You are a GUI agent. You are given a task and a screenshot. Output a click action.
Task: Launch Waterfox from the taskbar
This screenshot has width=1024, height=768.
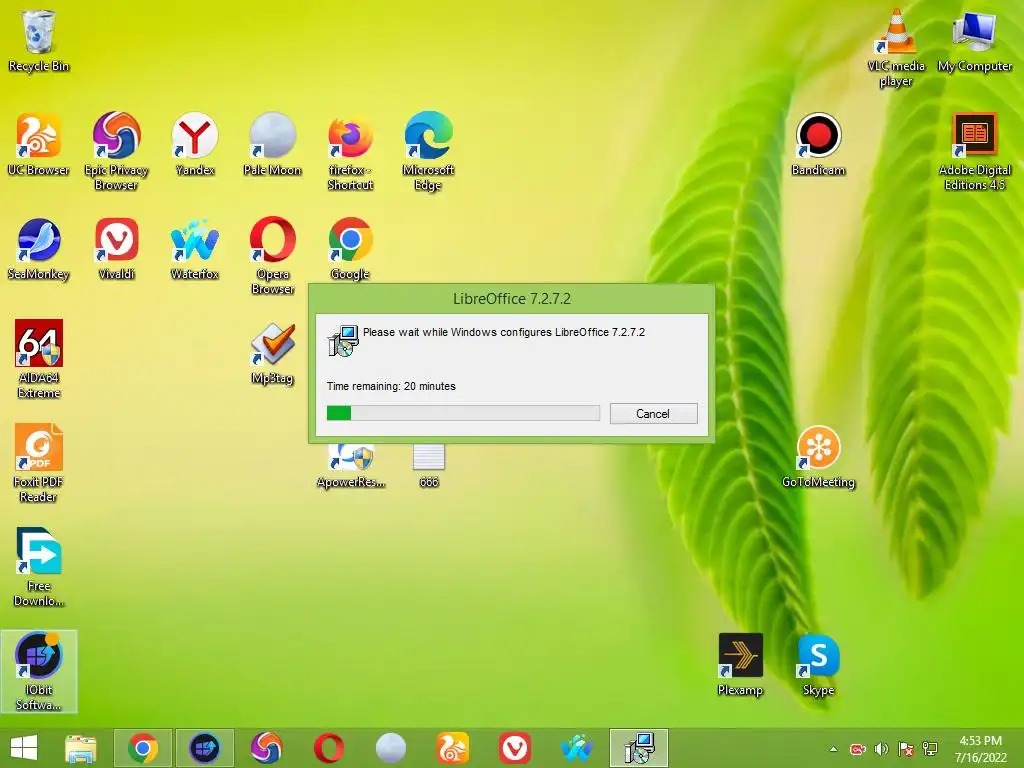[x=577, y=748]
